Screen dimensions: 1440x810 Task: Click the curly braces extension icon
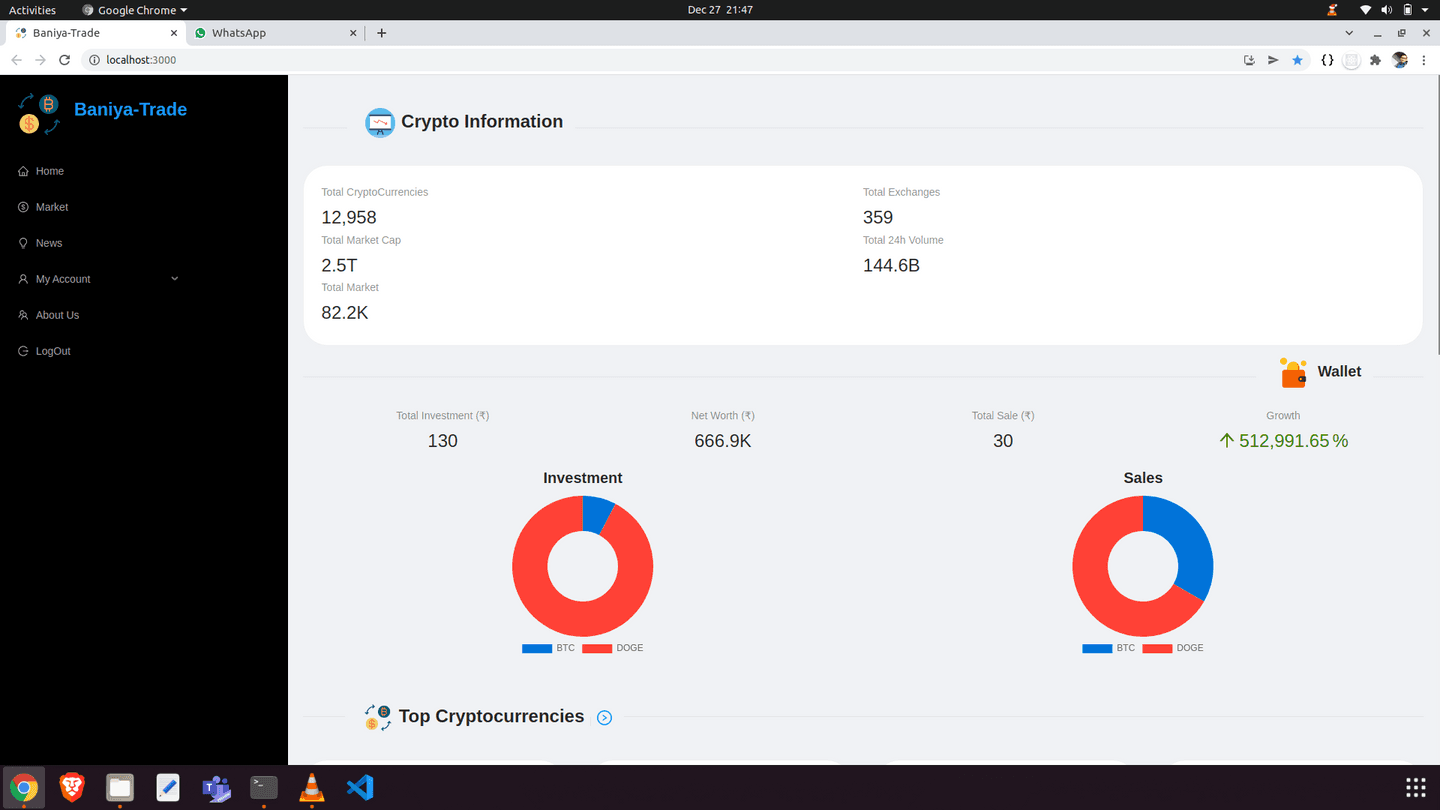tap(1327, 60)
